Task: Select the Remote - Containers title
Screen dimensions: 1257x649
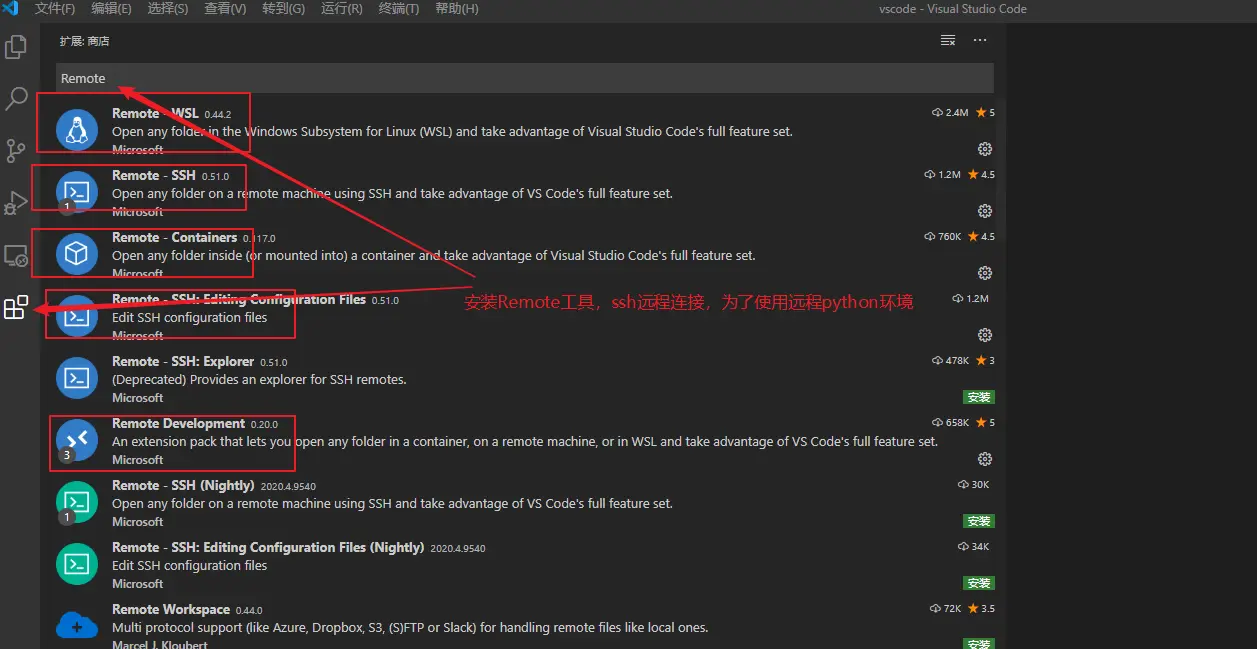Action: point(175,237)
